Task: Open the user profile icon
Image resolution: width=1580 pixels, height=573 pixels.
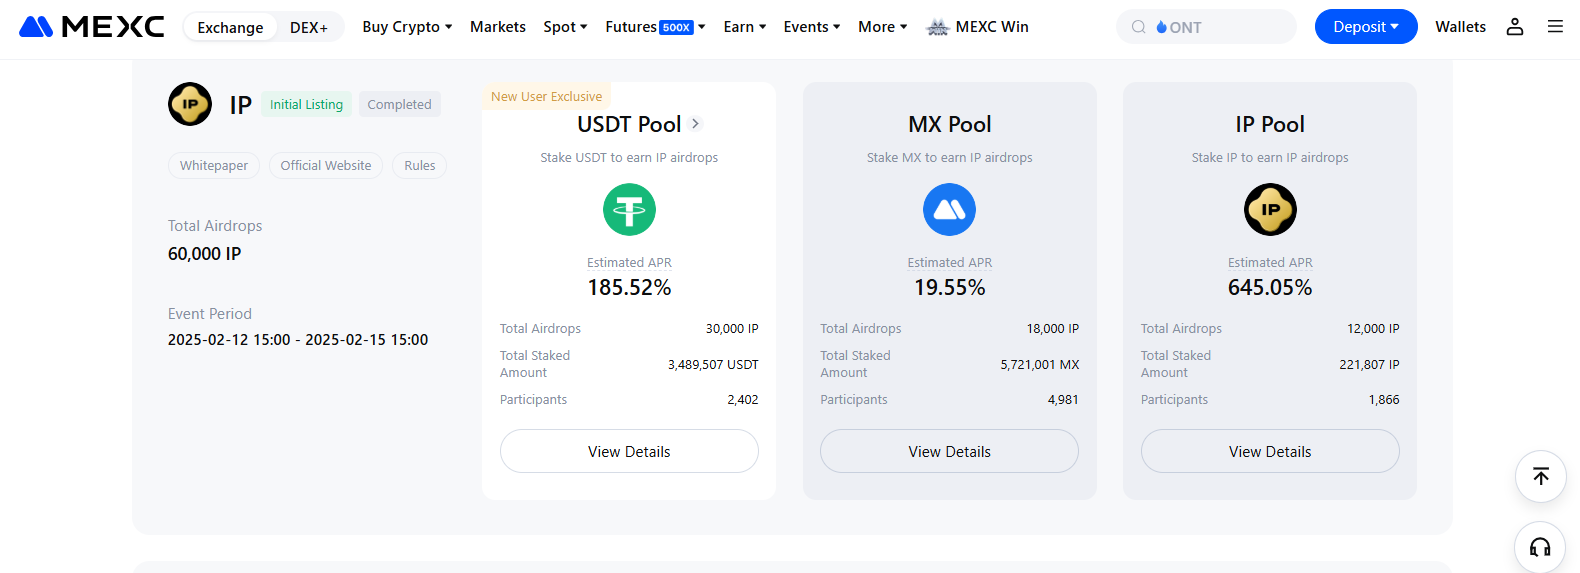Action: pos(1515,27)
